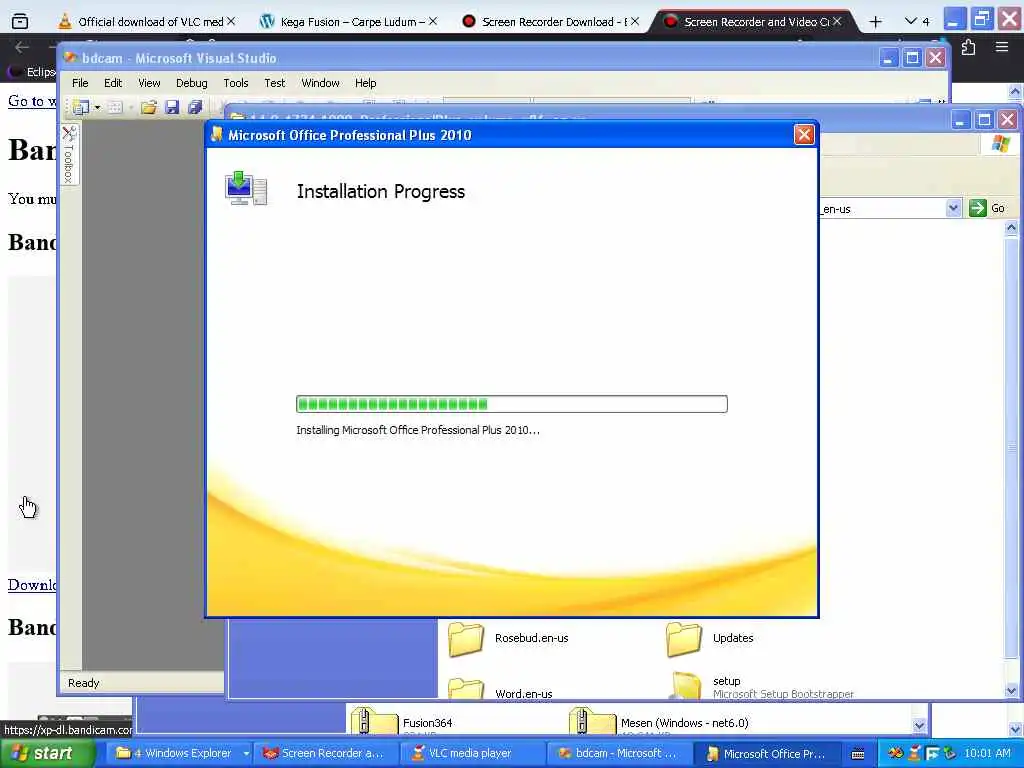Expand the Explorer address bar dropdown
Image resolution: width=1024 pixels, height=768 pixels.
(953, 208)
